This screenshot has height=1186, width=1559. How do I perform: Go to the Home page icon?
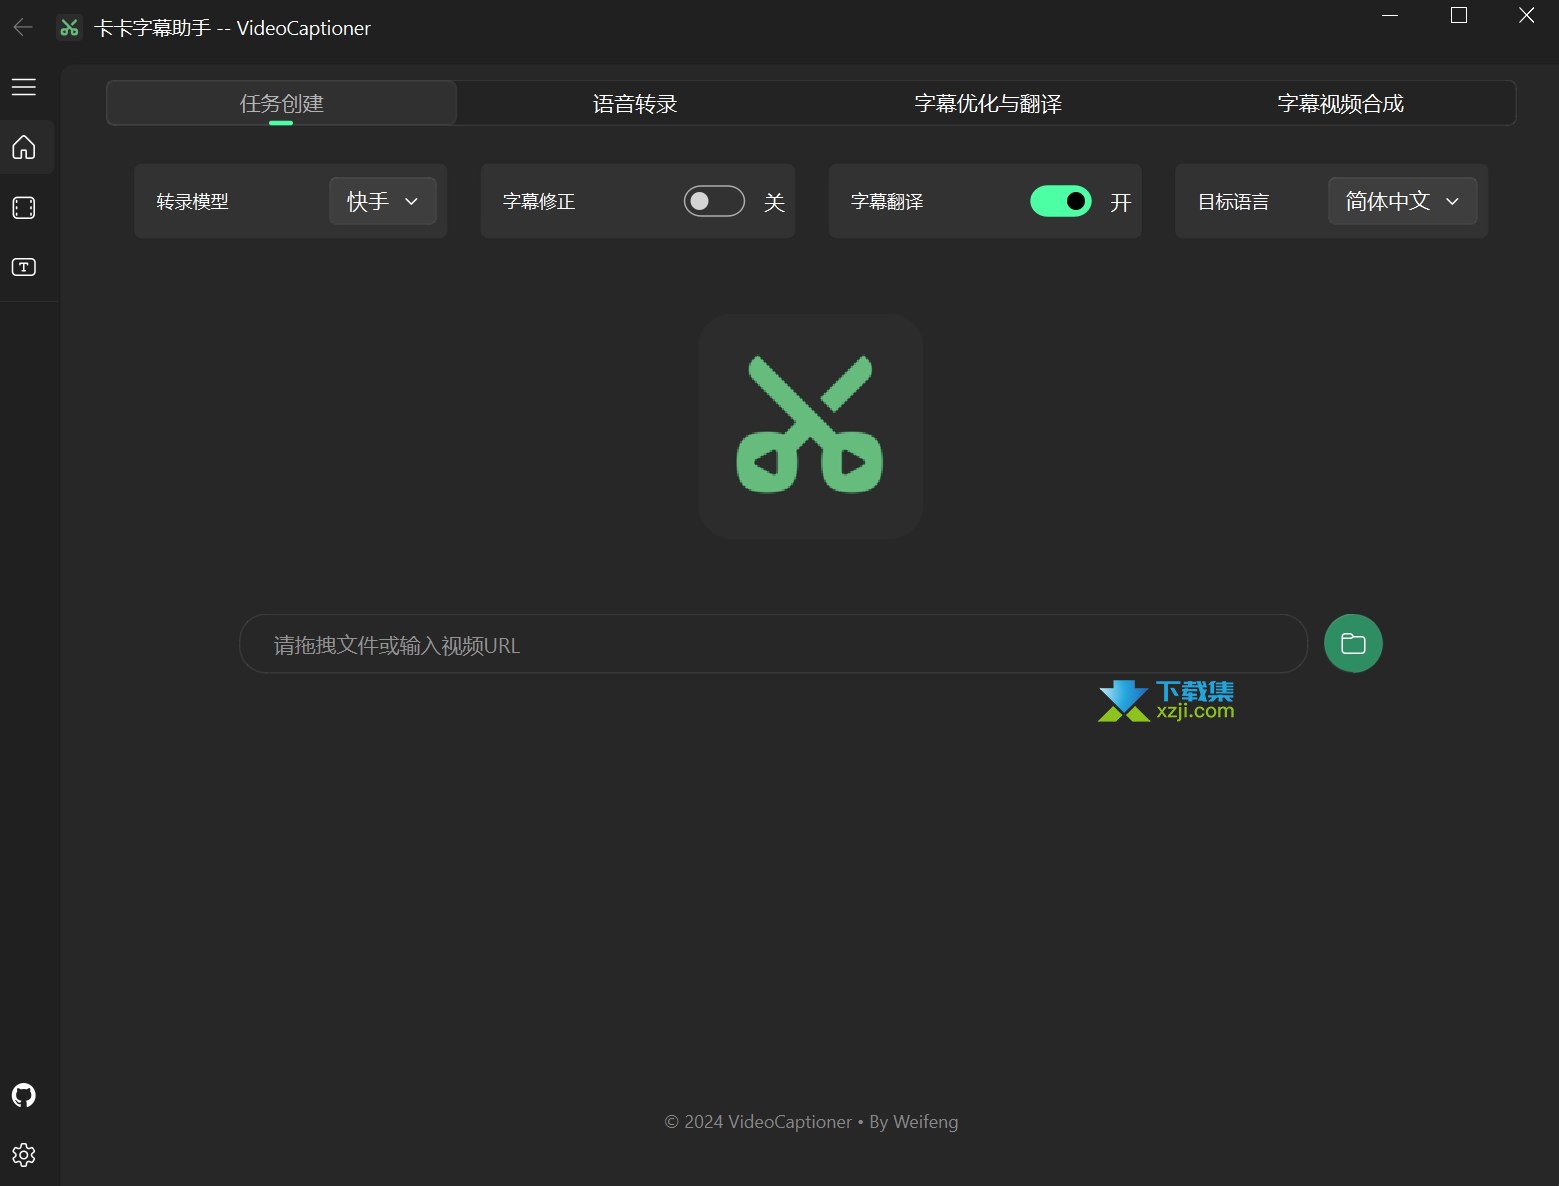24,147
